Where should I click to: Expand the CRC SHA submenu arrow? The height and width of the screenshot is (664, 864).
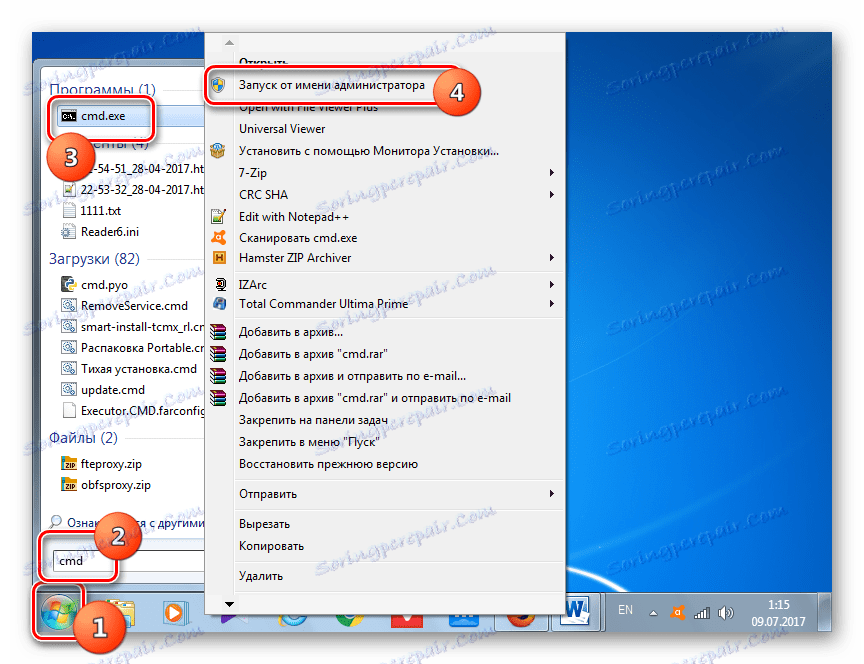552,195
